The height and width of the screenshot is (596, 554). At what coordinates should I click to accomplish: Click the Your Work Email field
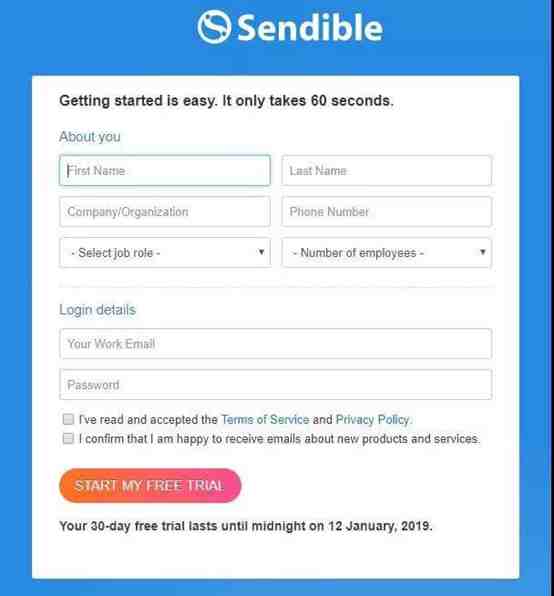coord(275,344)
